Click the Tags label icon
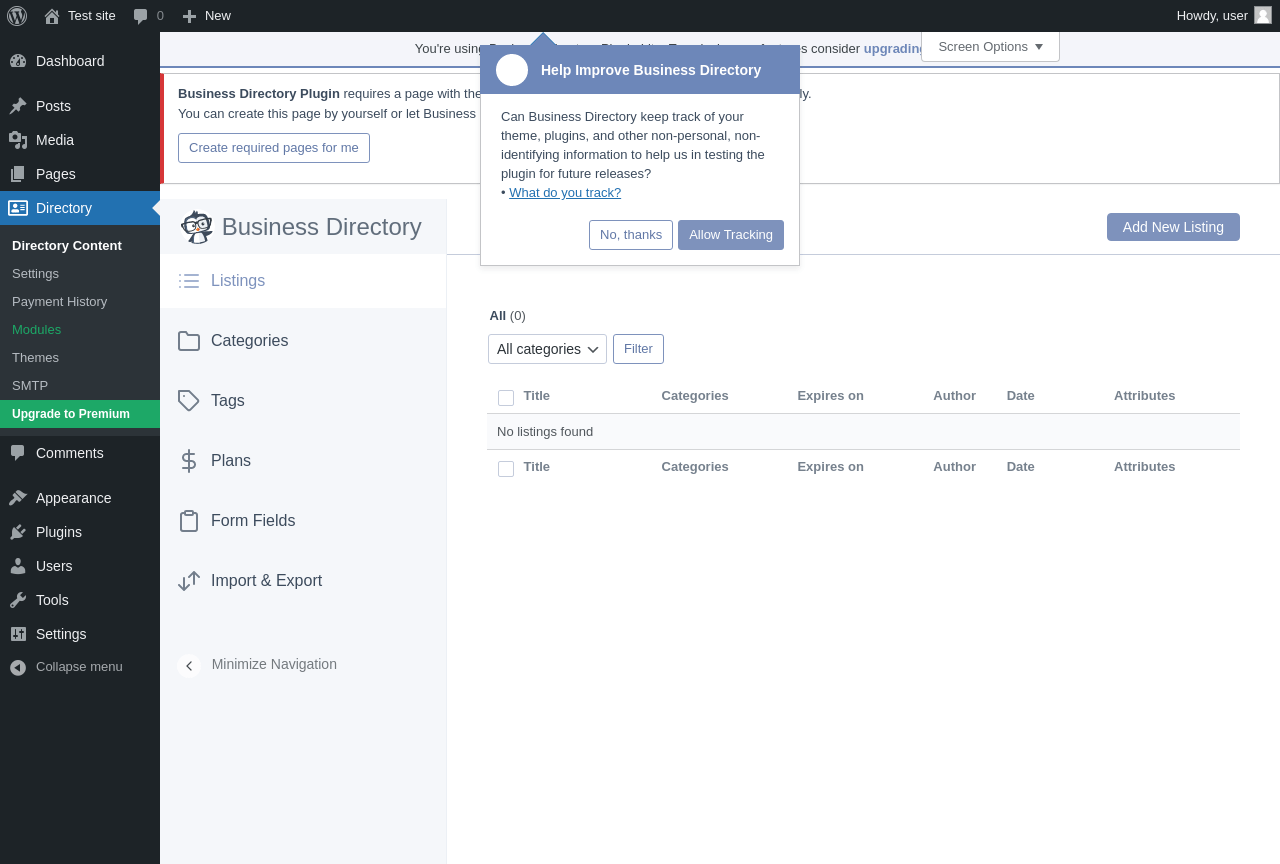The width and height of the screenshot is (1280, 864). click(x=189, y=401)
